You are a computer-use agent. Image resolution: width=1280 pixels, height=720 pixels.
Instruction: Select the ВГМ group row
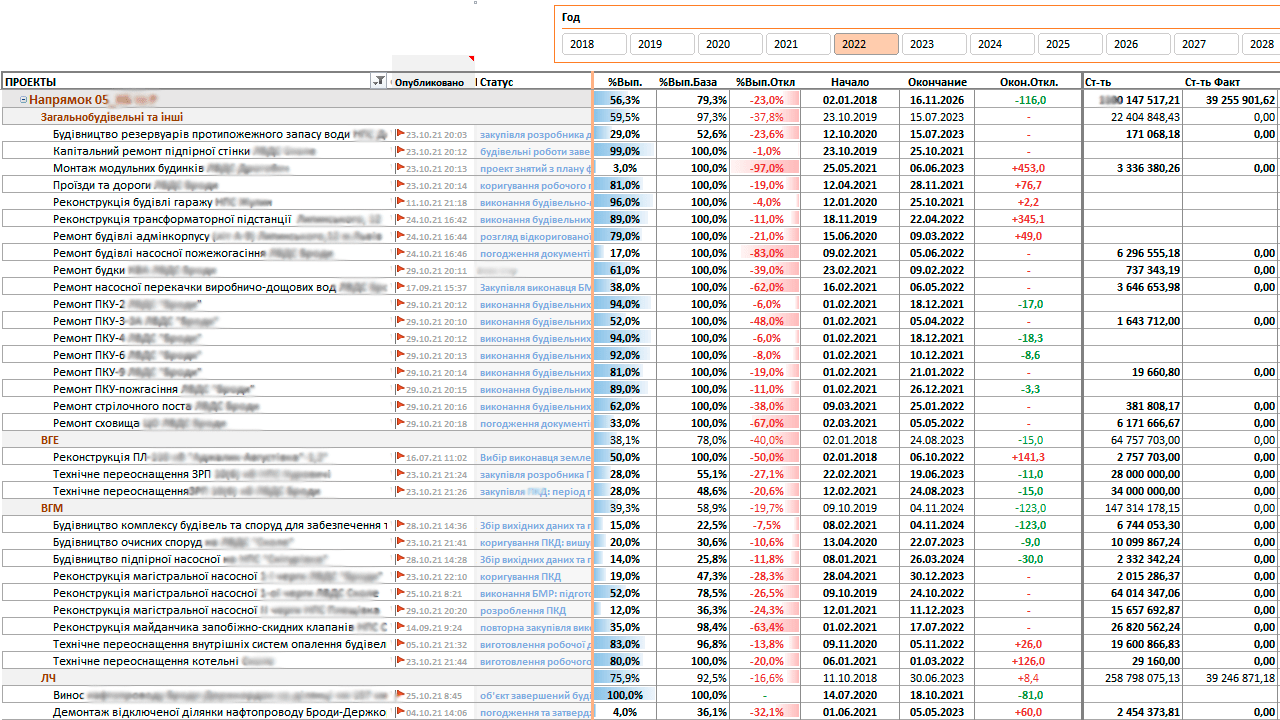click(x=52, y=508)
